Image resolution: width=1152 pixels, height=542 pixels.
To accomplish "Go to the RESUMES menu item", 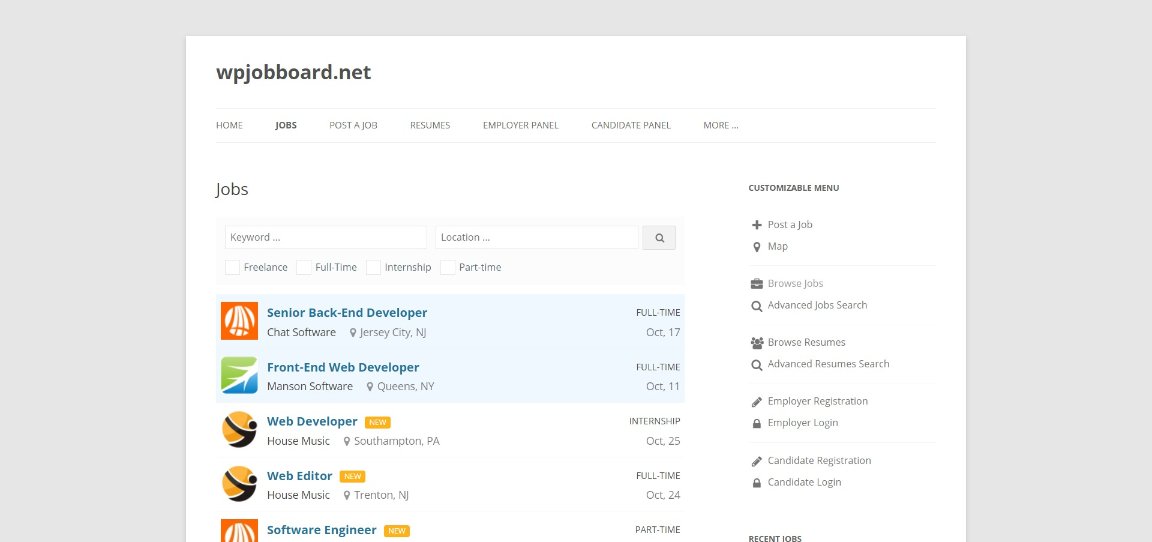I will tap(430, 126).
